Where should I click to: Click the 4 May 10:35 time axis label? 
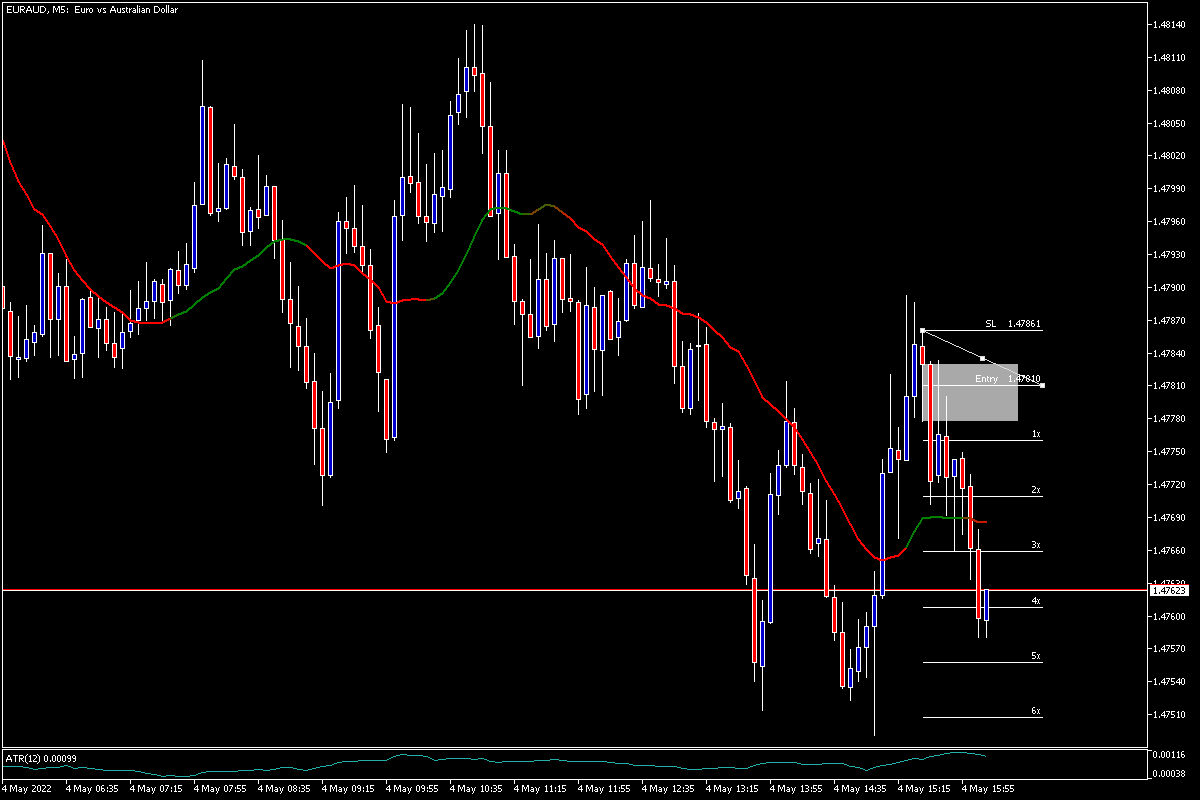pyautogui.click(x=478, y=788)
